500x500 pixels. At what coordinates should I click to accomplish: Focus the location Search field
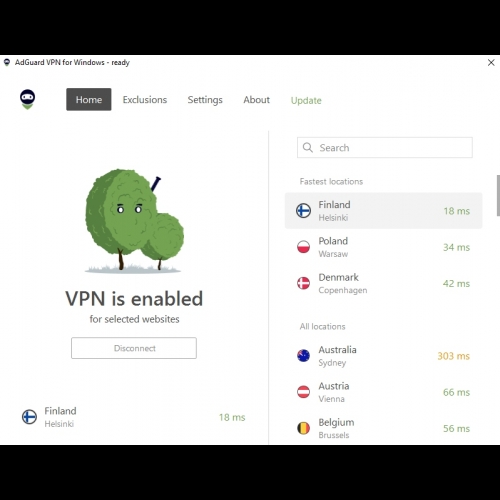point(385,147)
